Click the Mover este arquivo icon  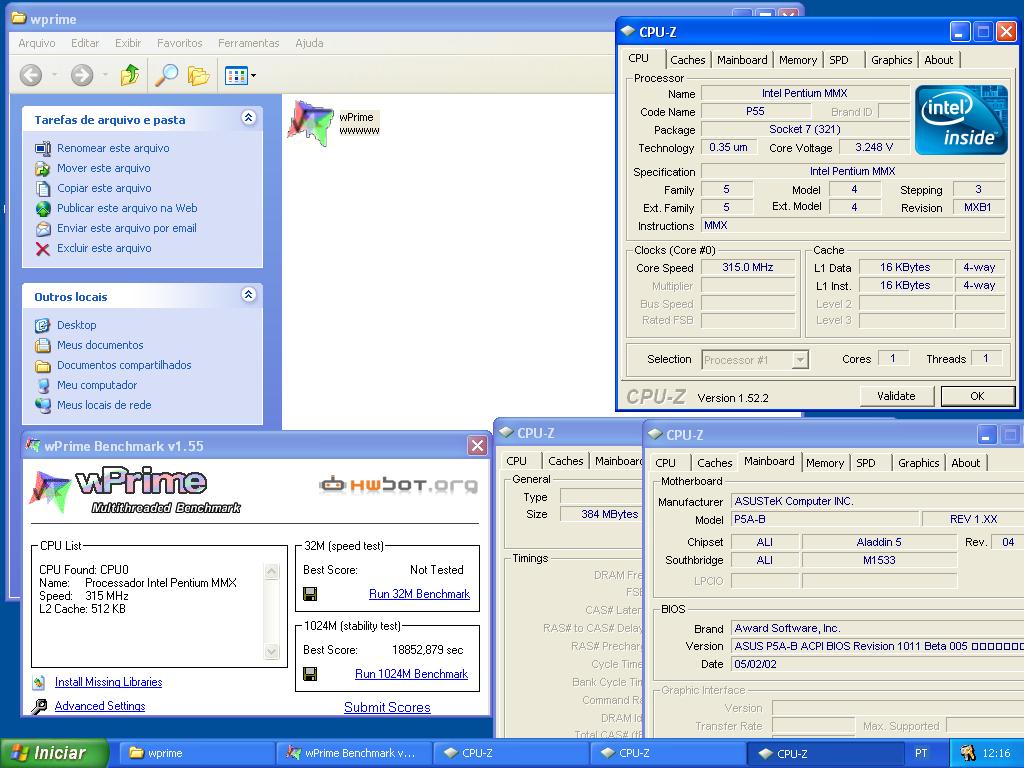pos(43,168)
